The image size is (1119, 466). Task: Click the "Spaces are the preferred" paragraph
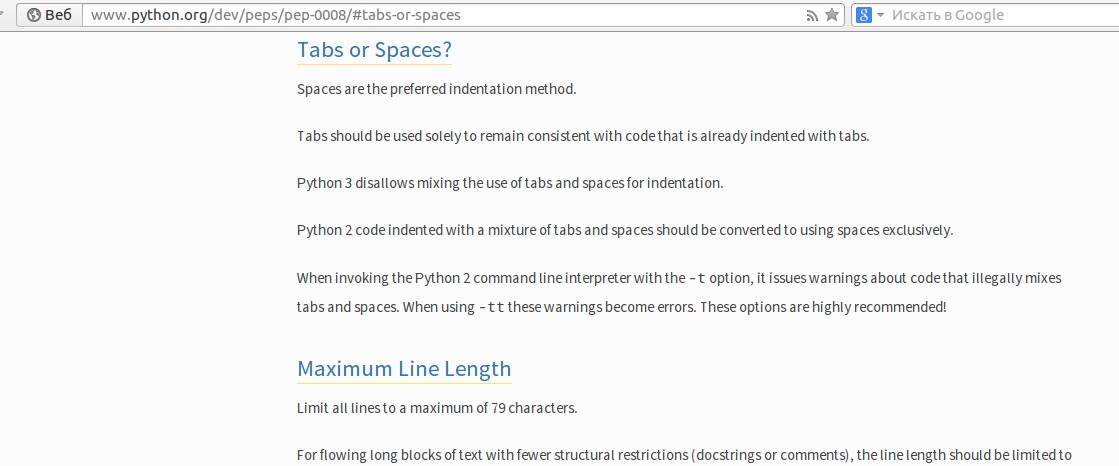pyautogui.click(x=437, y=89)
